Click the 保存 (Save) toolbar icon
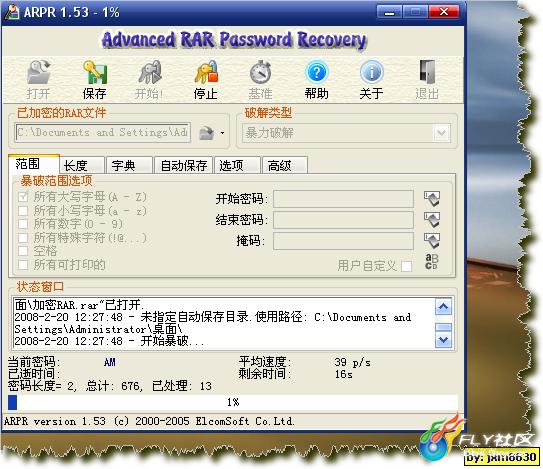This screenshot has width=543, height=469. tap(94, 72)
